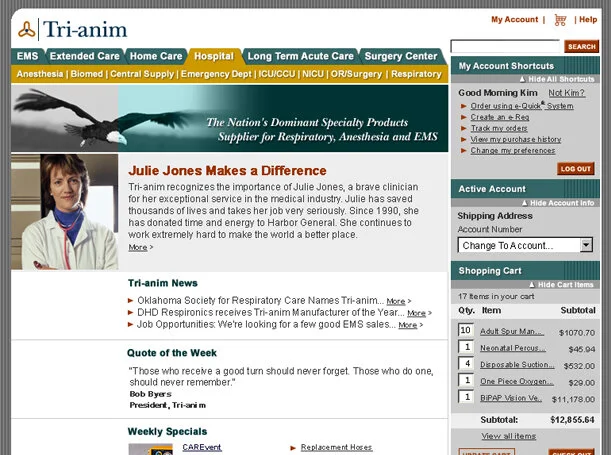Open OR/Surgery submenu item
611x455 pixels.
(x=356, y=74)
